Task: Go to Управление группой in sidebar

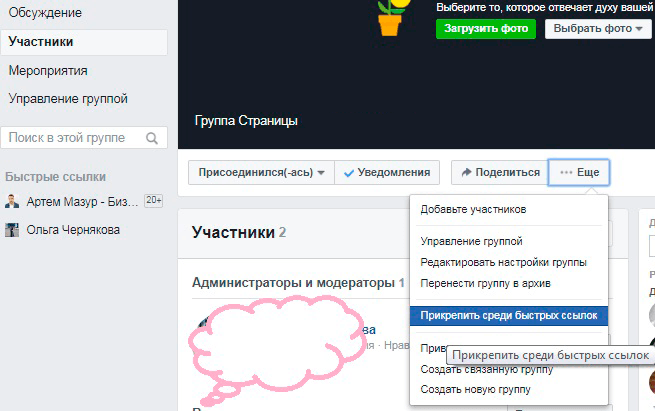Action: tap(68, 99)
